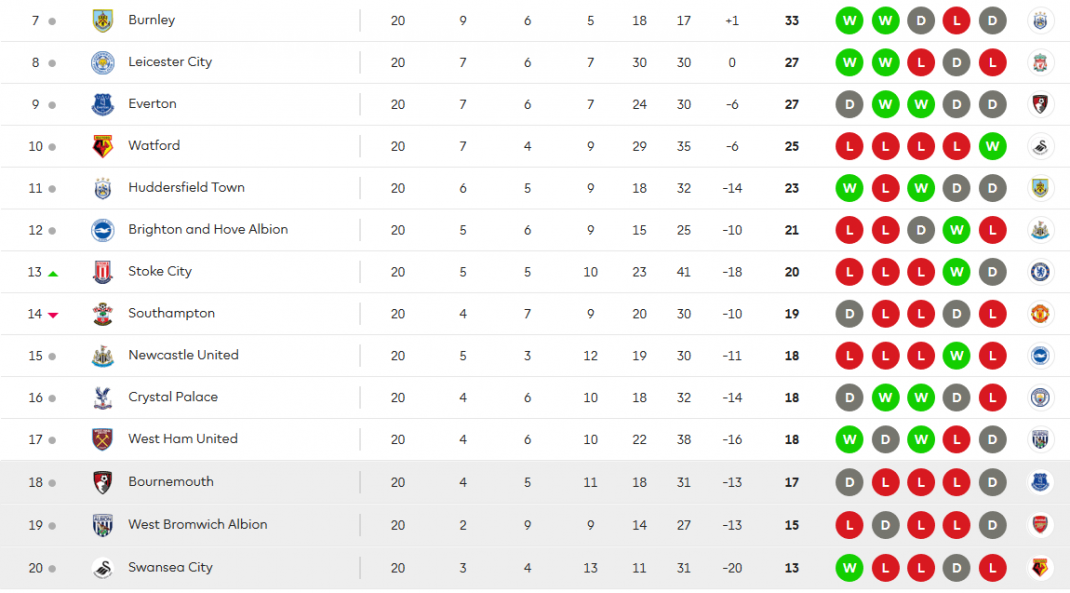Open the Huddersfield Town team link
1070x593 pixels.
(186, 188)
